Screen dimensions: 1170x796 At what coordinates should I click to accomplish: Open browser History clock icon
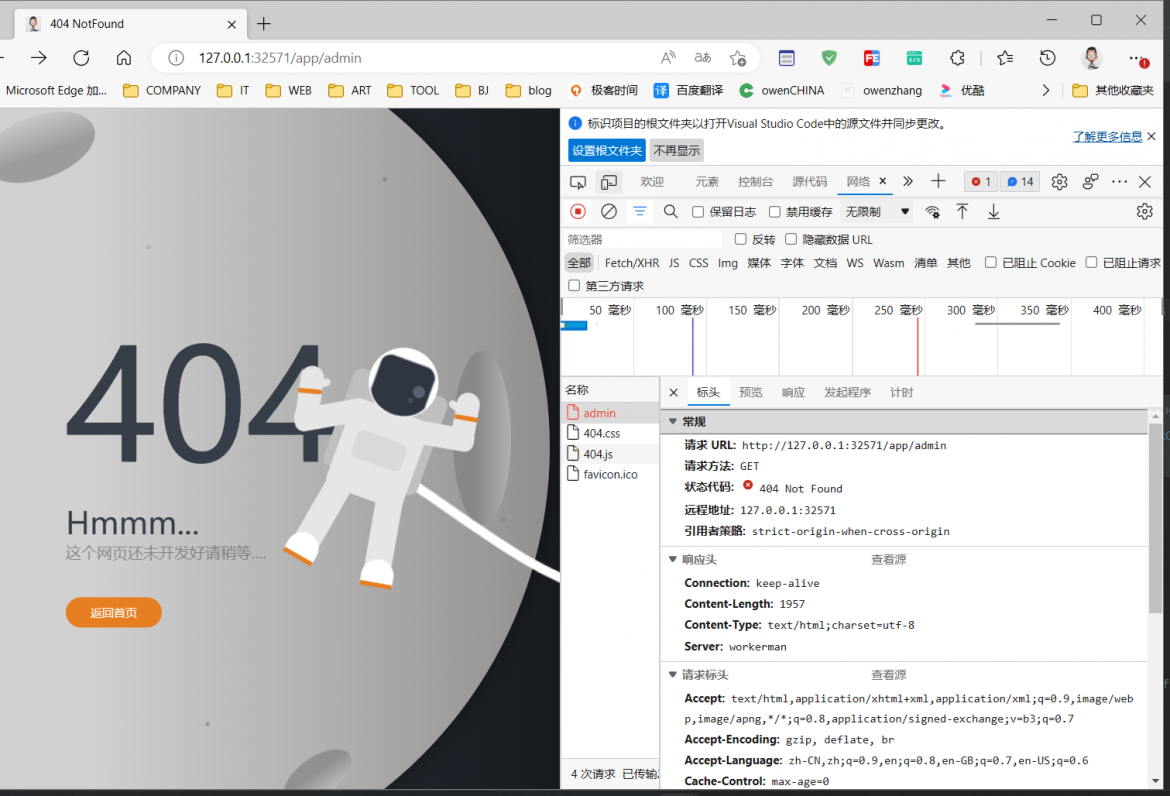click(x=1048, y=57)
